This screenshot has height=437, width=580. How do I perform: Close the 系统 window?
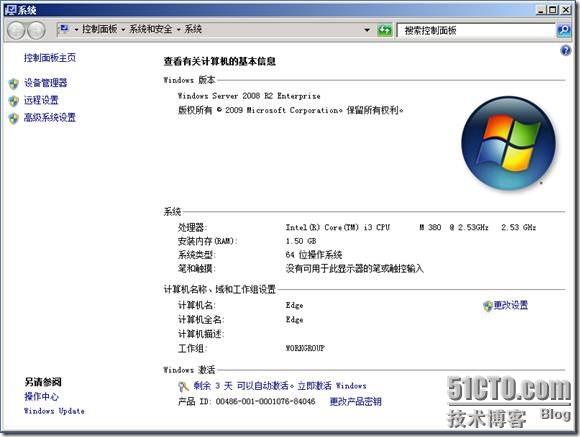coord(566,10)
